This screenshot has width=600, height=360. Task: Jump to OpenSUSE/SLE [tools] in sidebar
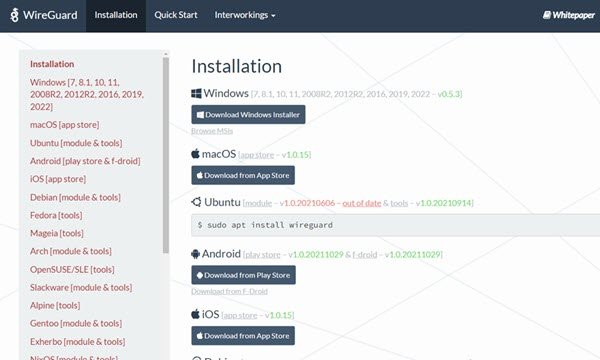click(72, 270)
